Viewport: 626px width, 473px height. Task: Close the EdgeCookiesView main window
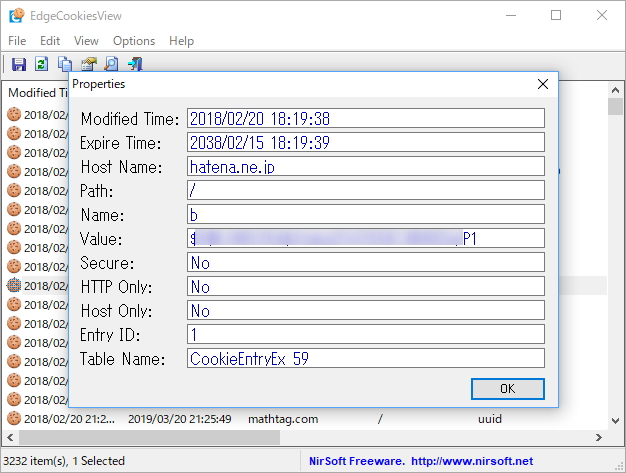click(x=602, y=16)
